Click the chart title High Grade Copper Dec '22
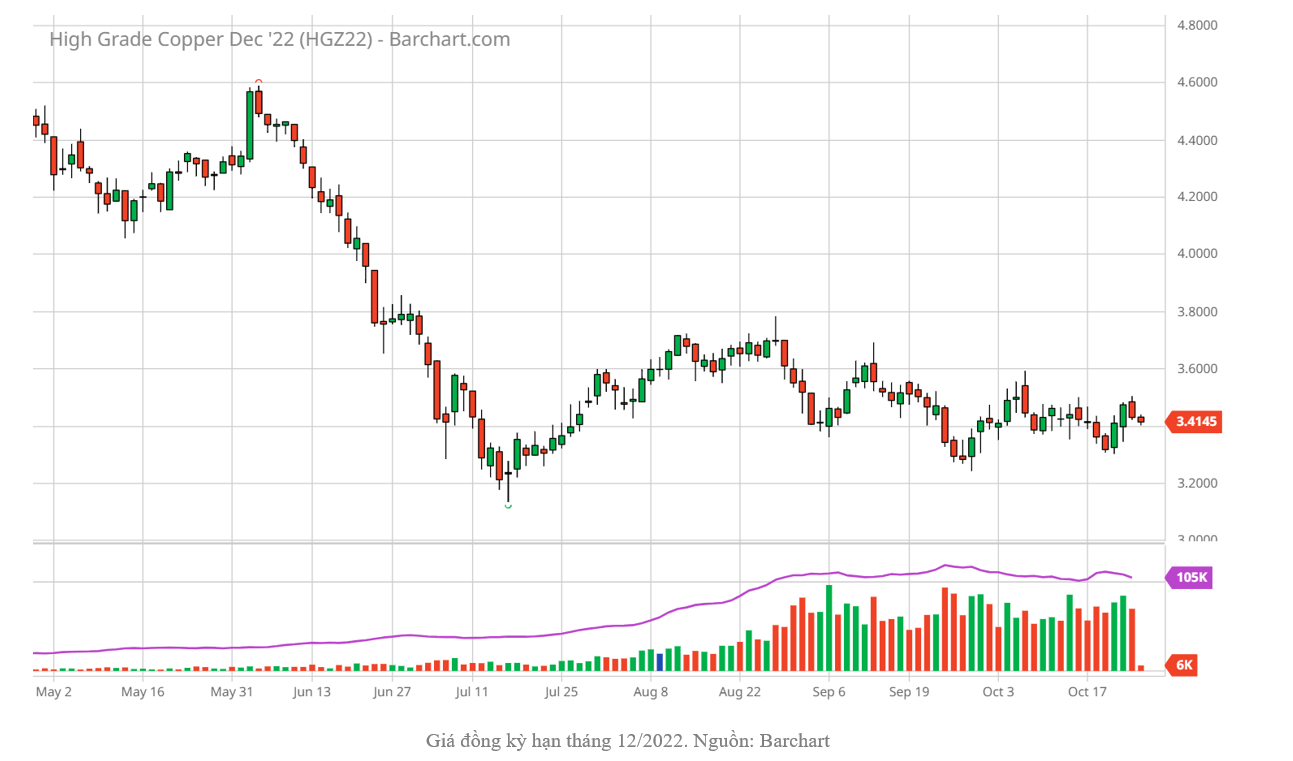Image resolution: width=1293 pixels, height=761 pixels. click(x=279, y=40)
